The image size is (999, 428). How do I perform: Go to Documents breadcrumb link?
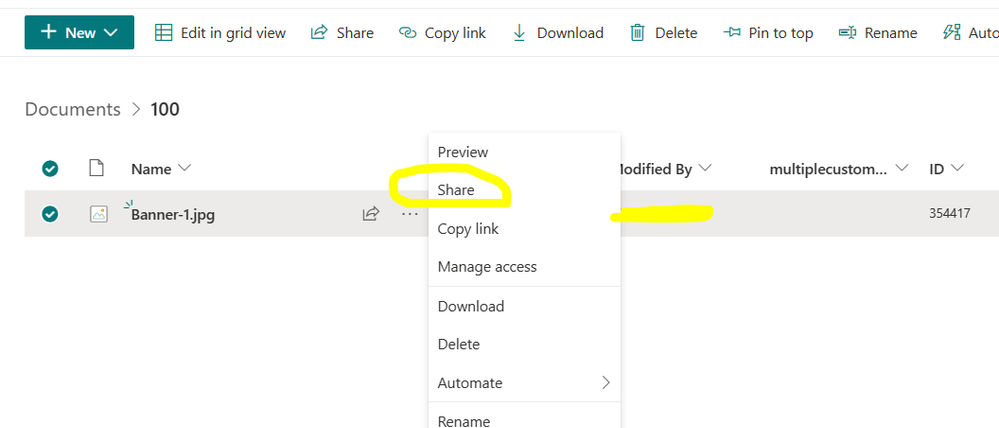[x=73, y=110]
